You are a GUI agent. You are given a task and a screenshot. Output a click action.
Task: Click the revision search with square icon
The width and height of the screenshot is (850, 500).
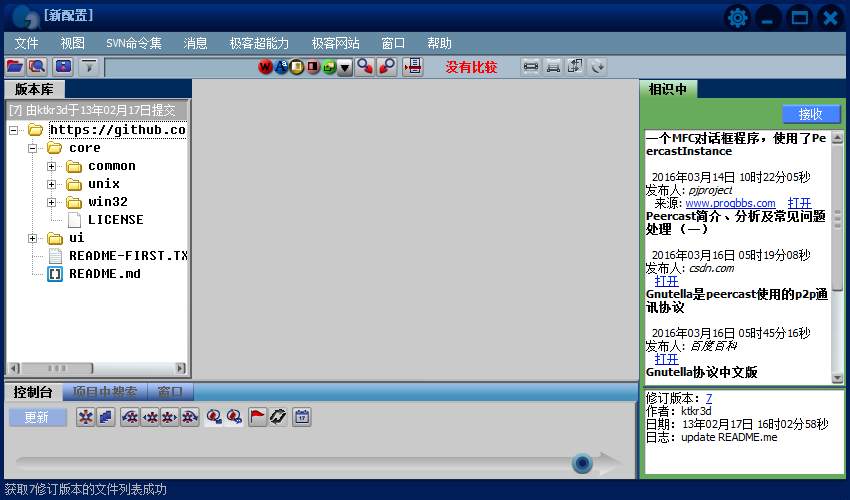pyautogui.click(x=214, y=417)
